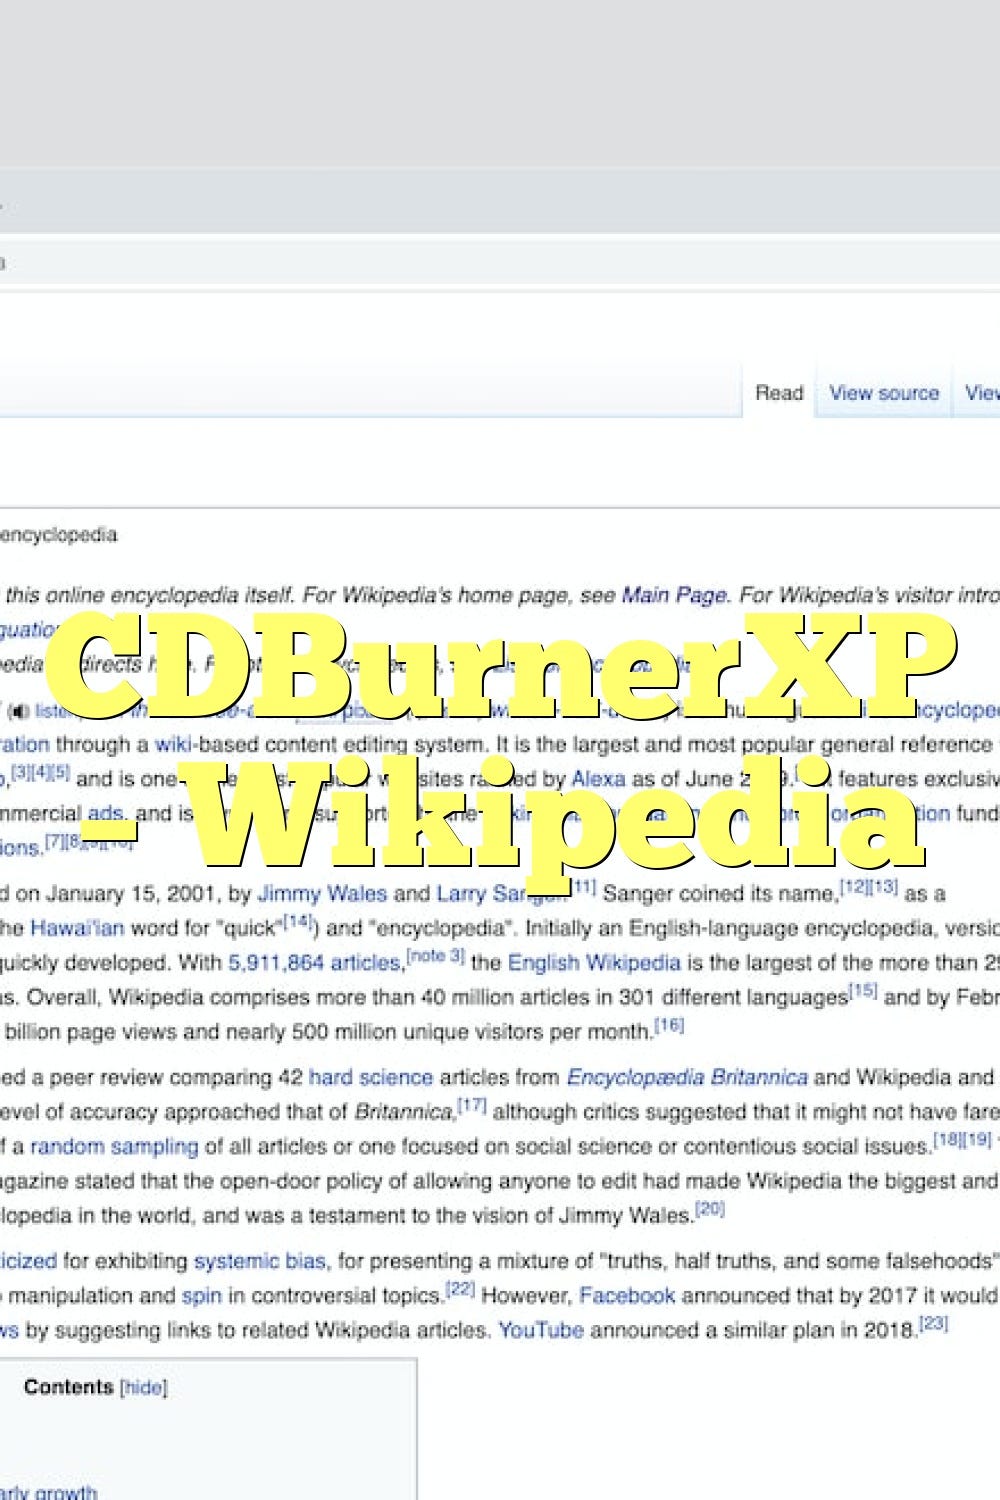1000x1500 pixels.
Task: Open the Encyclopædia Britannica link
Action: coord(687,1077)
